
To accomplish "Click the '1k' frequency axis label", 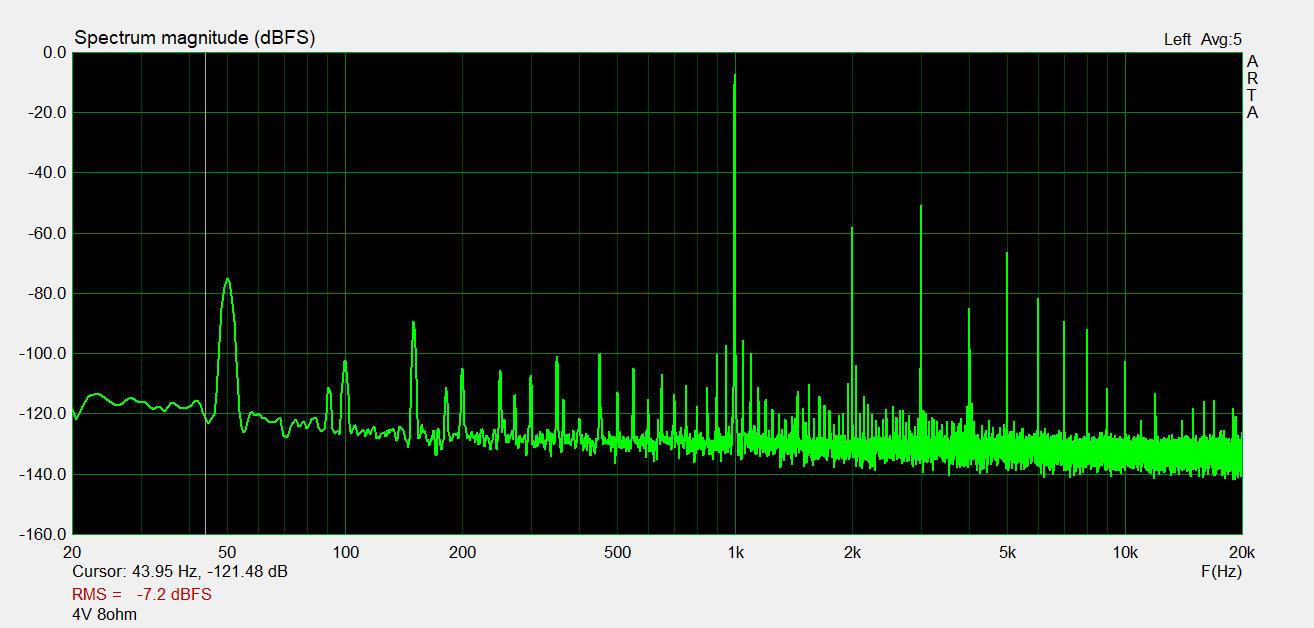I will click(x=735, y=552).
